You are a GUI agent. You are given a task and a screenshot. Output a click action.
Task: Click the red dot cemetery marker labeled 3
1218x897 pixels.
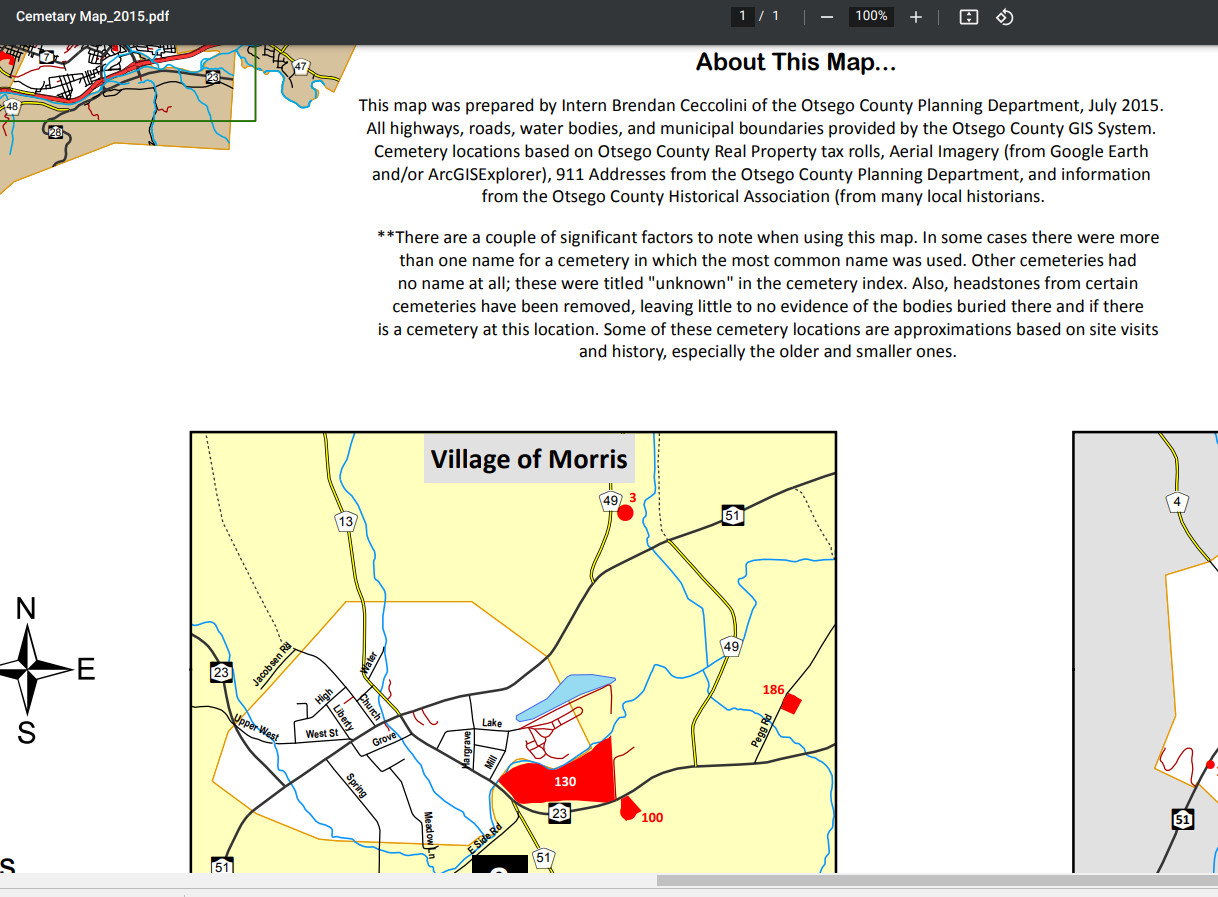pyautogui.click(x=625, y=513)
